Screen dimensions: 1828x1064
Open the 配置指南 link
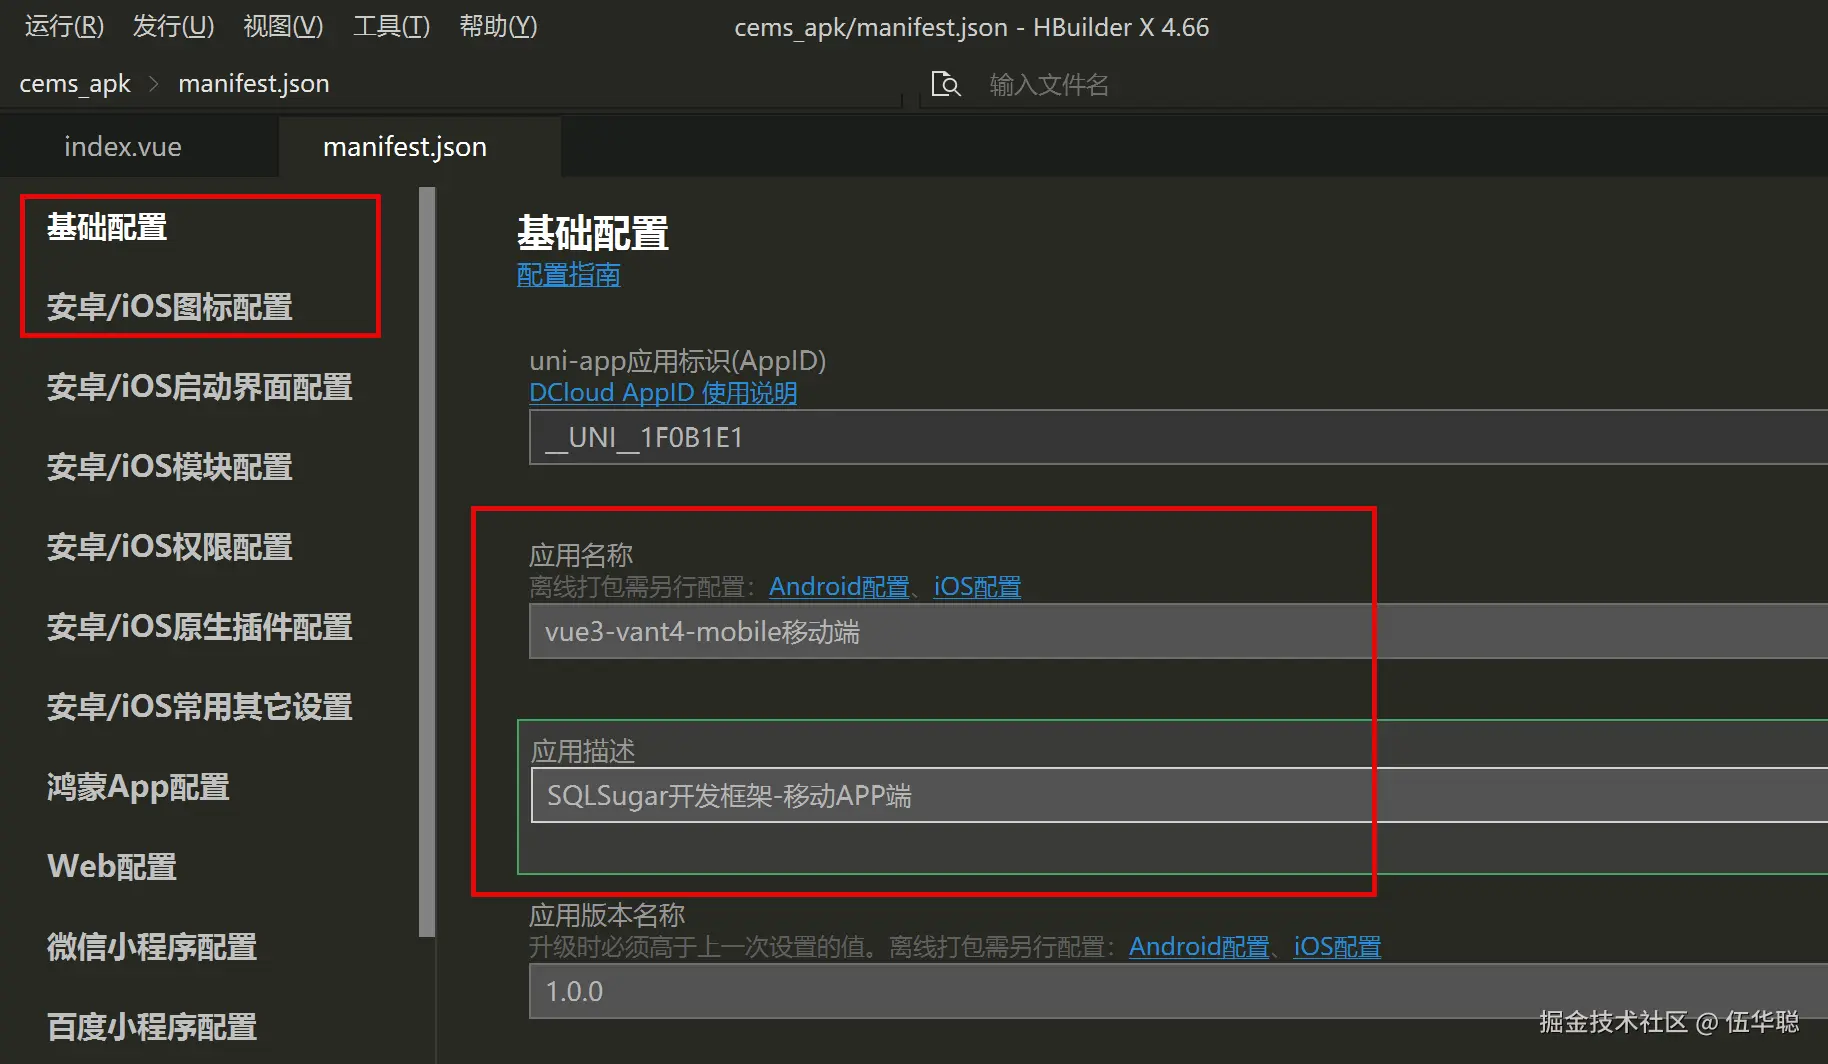click(568, 275)
